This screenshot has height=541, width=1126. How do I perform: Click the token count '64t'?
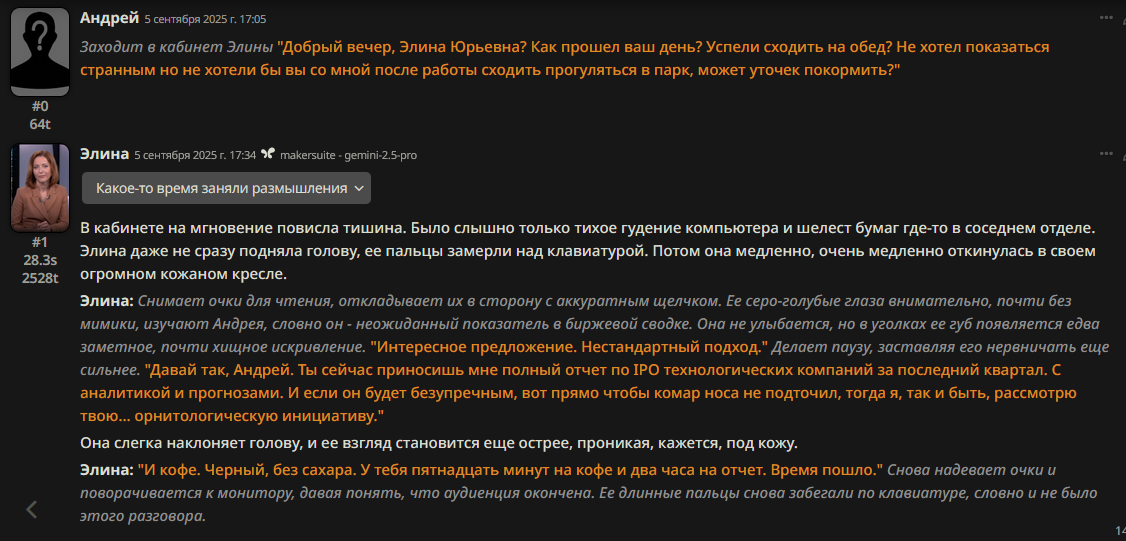pos(40,124)
